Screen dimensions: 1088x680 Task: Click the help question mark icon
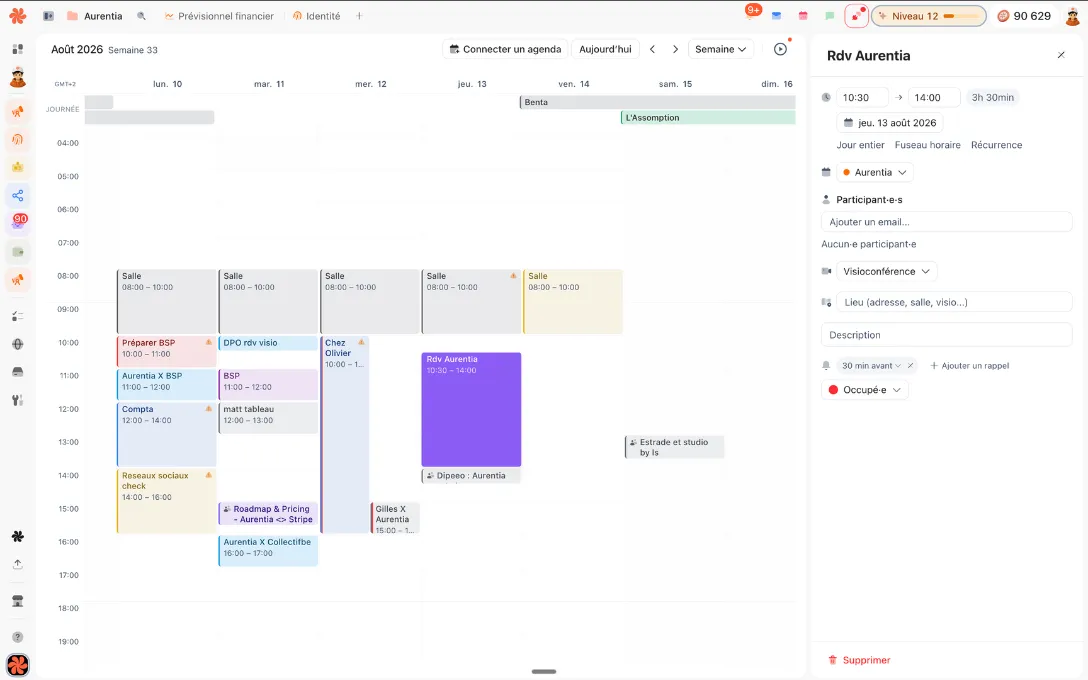tap(18, 637)
